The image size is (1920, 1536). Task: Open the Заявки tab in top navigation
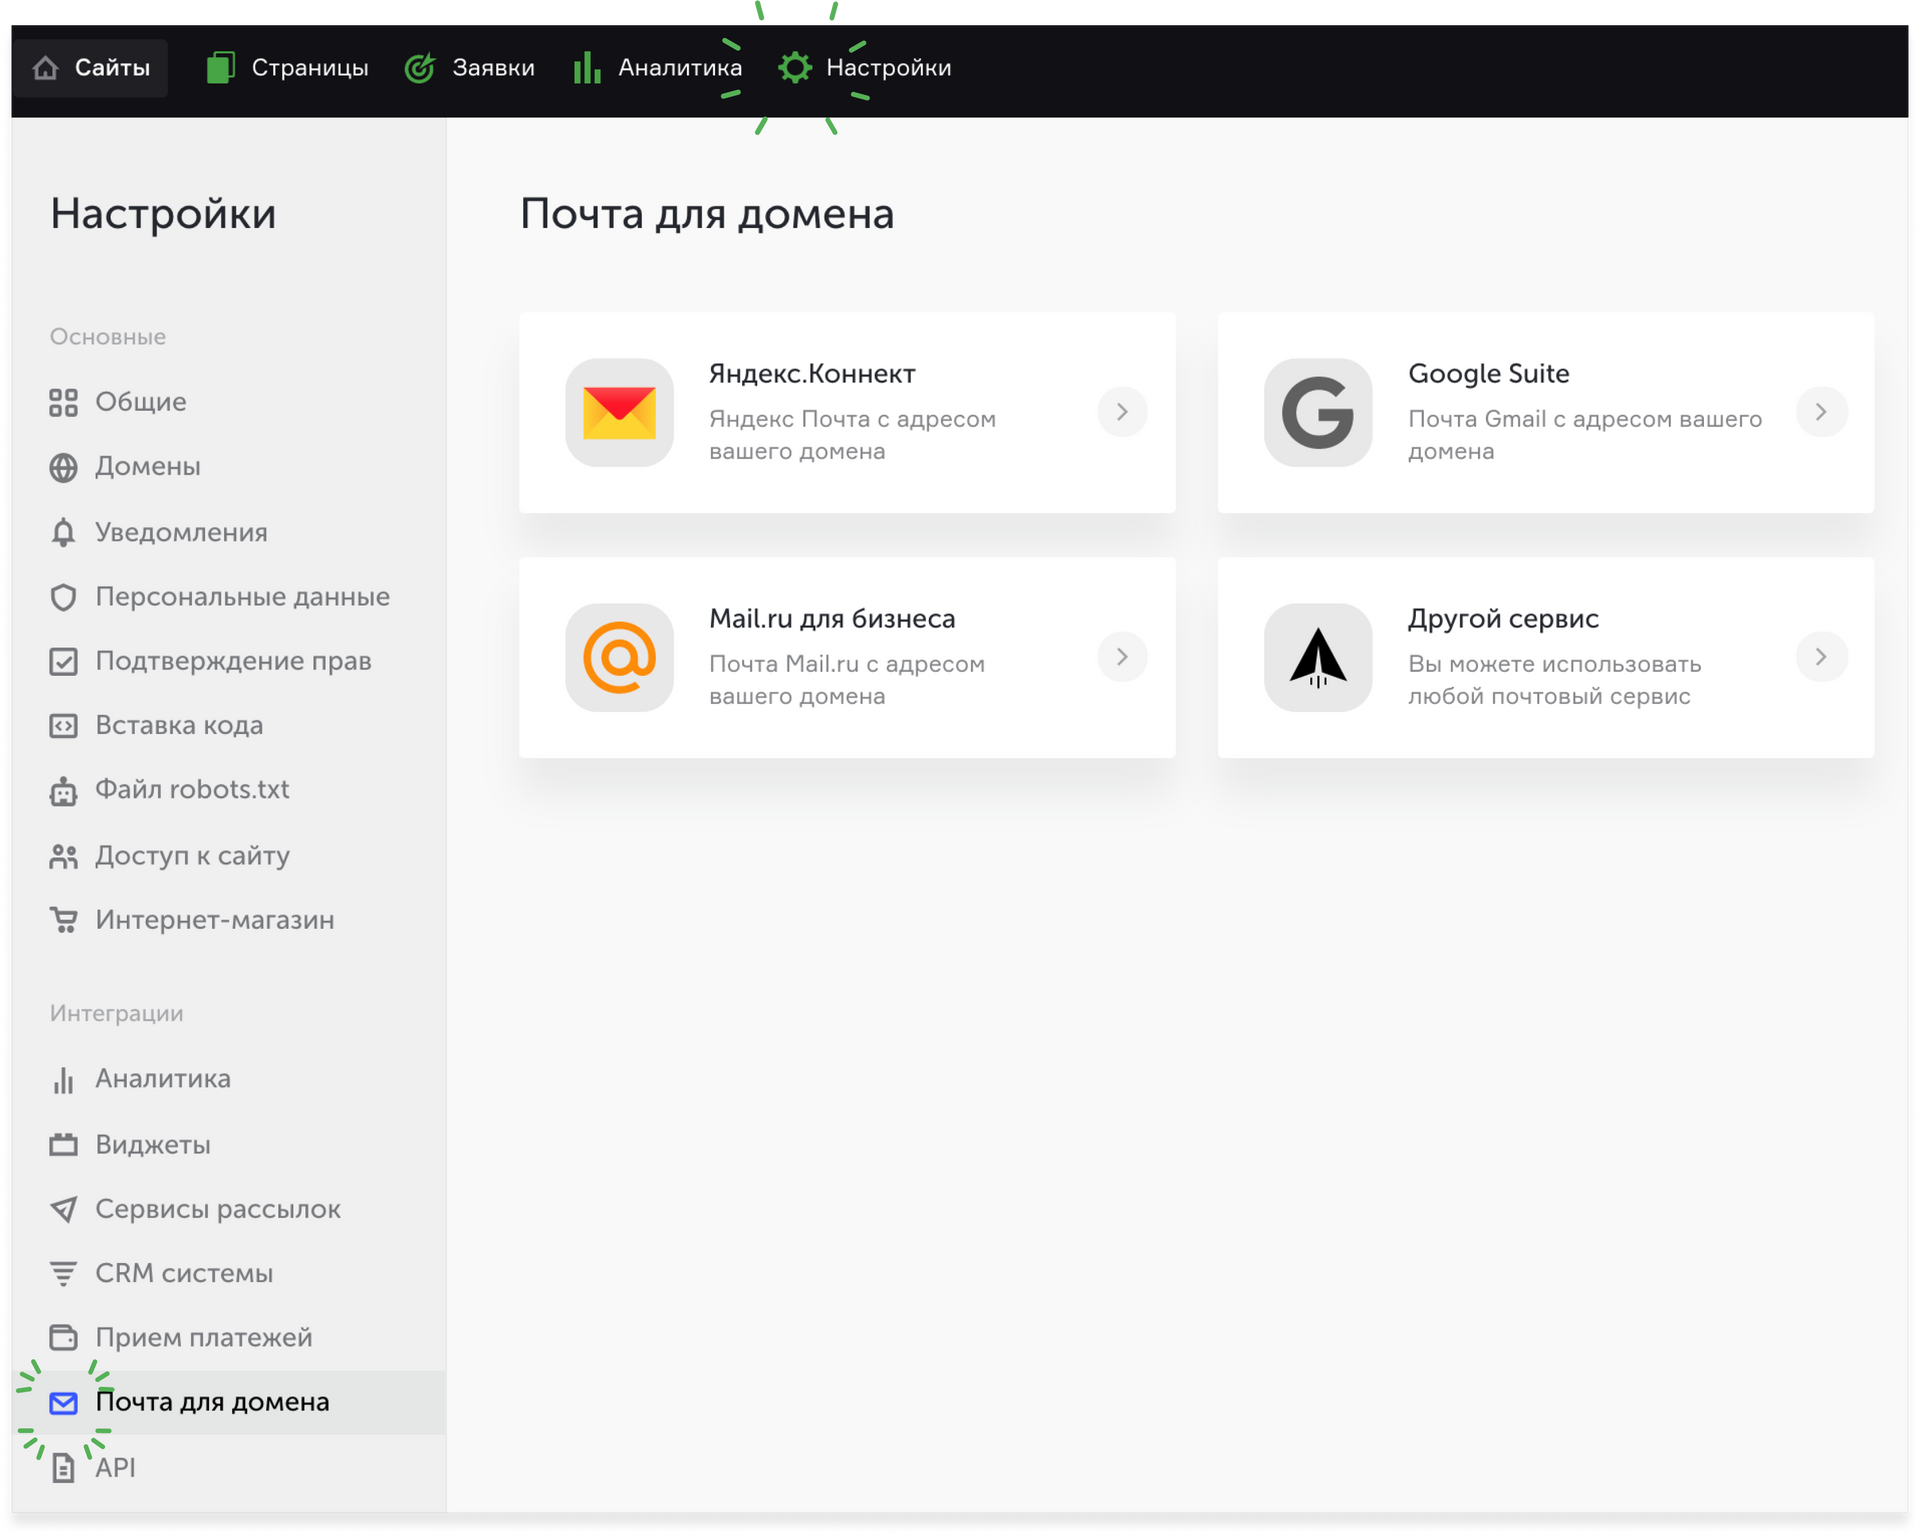pos(470,68)
